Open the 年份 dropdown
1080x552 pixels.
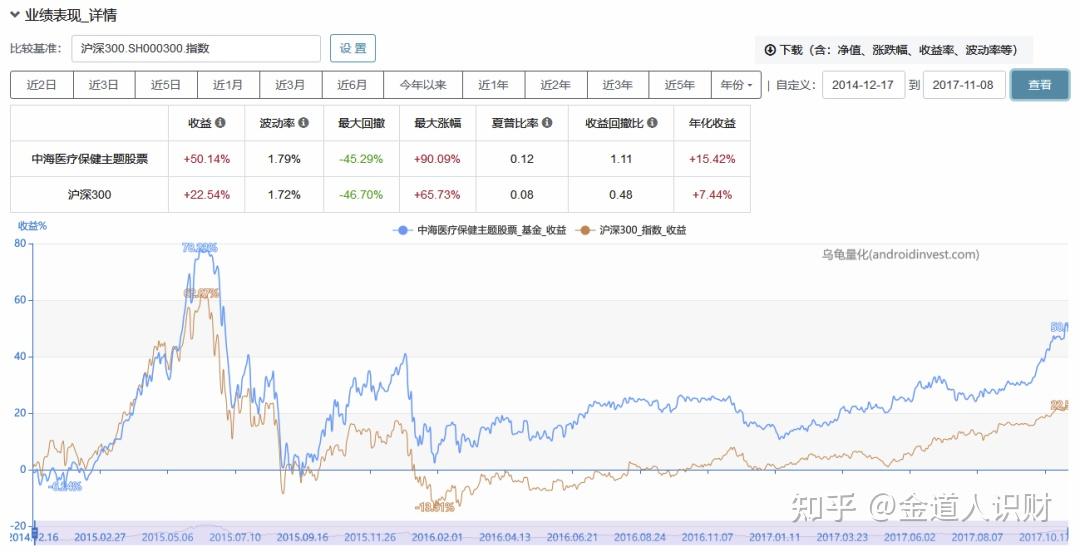736,85
